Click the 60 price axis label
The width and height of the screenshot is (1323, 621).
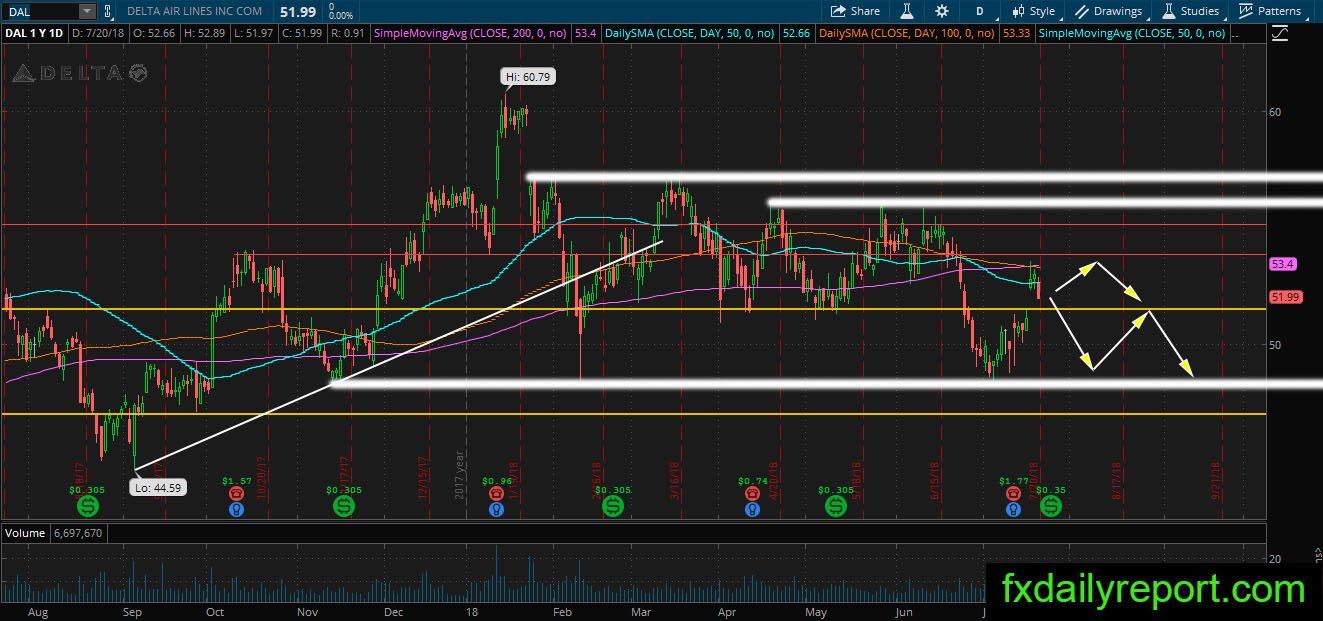point(1275,112)
